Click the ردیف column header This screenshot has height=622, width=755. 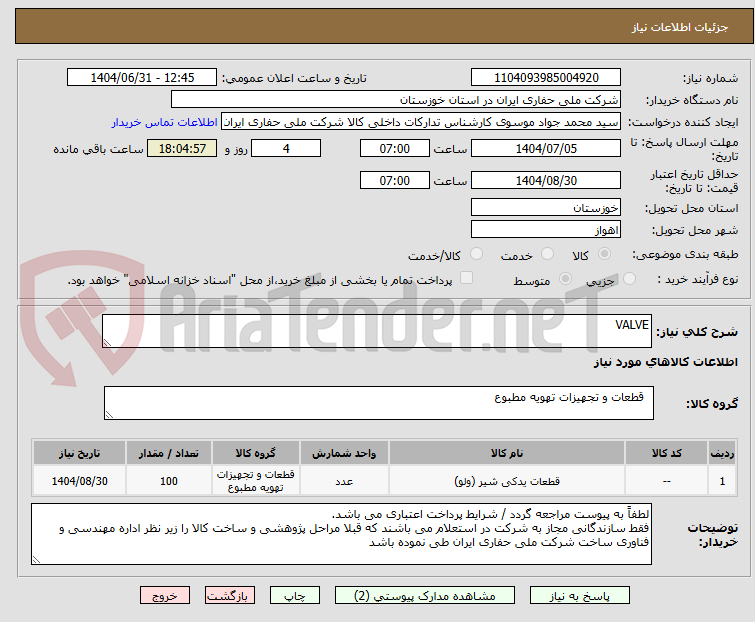point(722,454)
